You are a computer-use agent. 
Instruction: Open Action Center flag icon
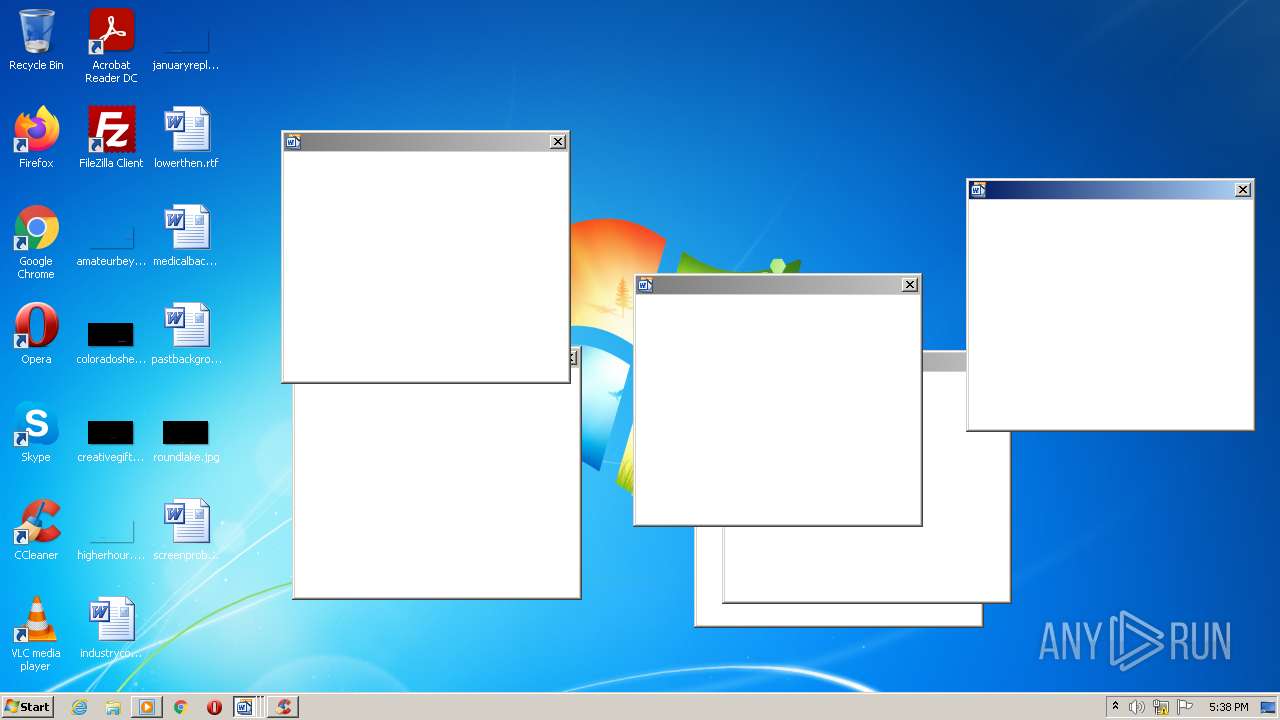coord(1185,707)
